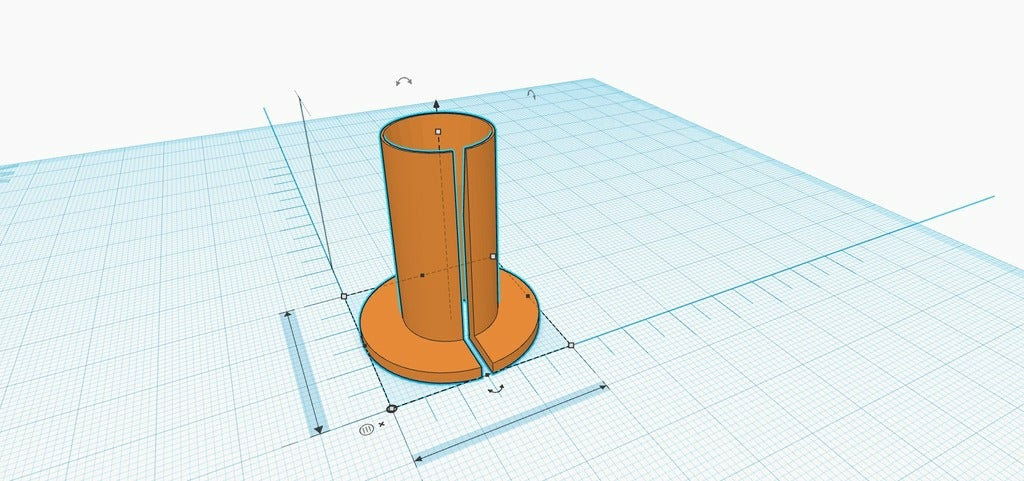
Task: Click the white corner handle on the tube's right edge
Action: 492,256
